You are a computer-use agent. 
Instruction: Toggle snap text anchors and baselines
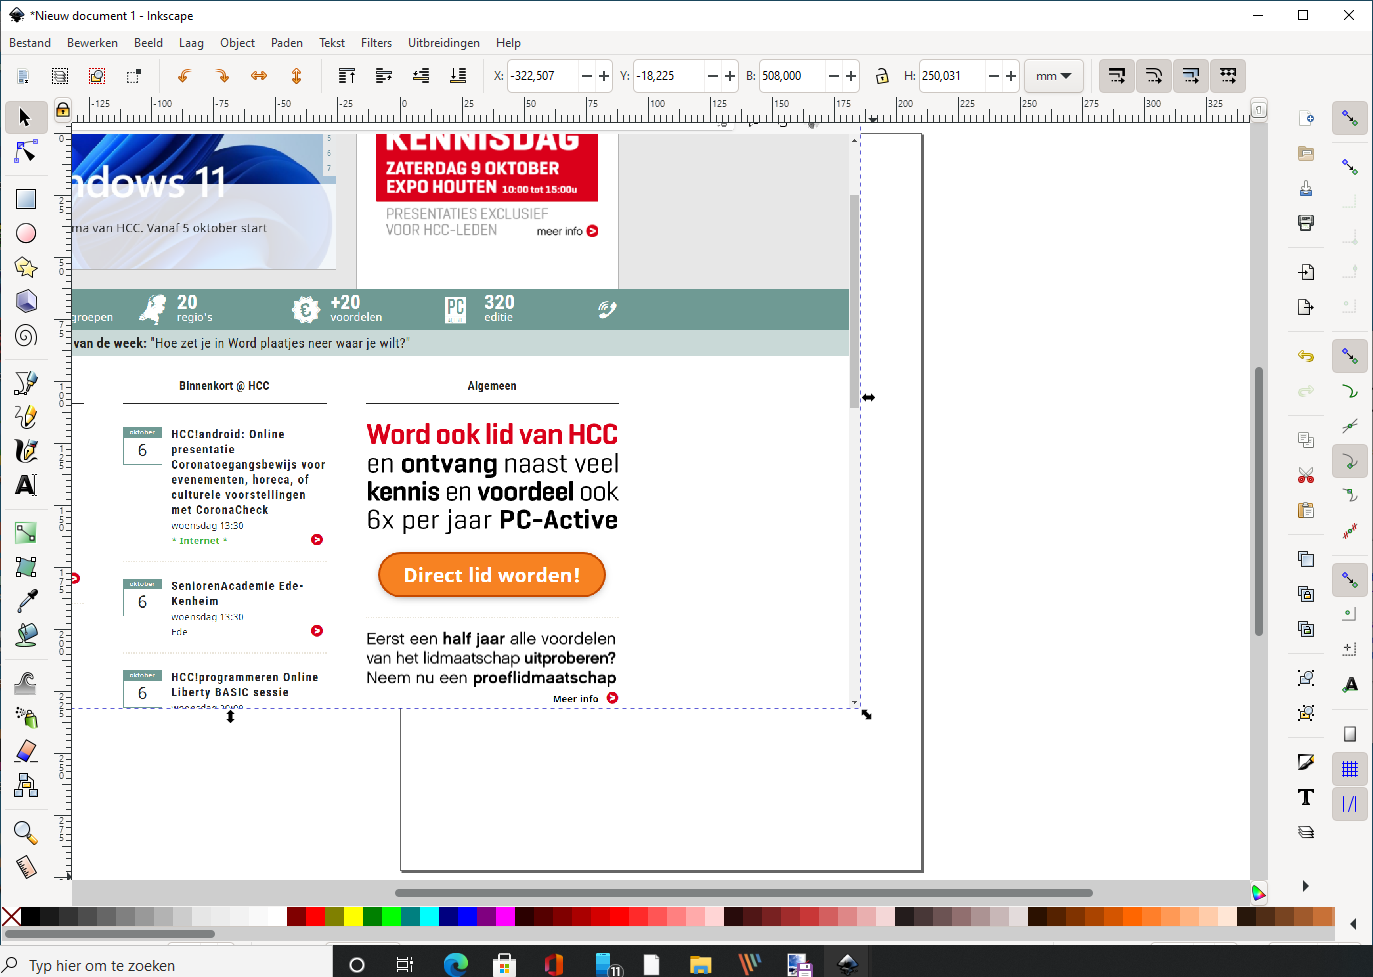click(1350, 684)
